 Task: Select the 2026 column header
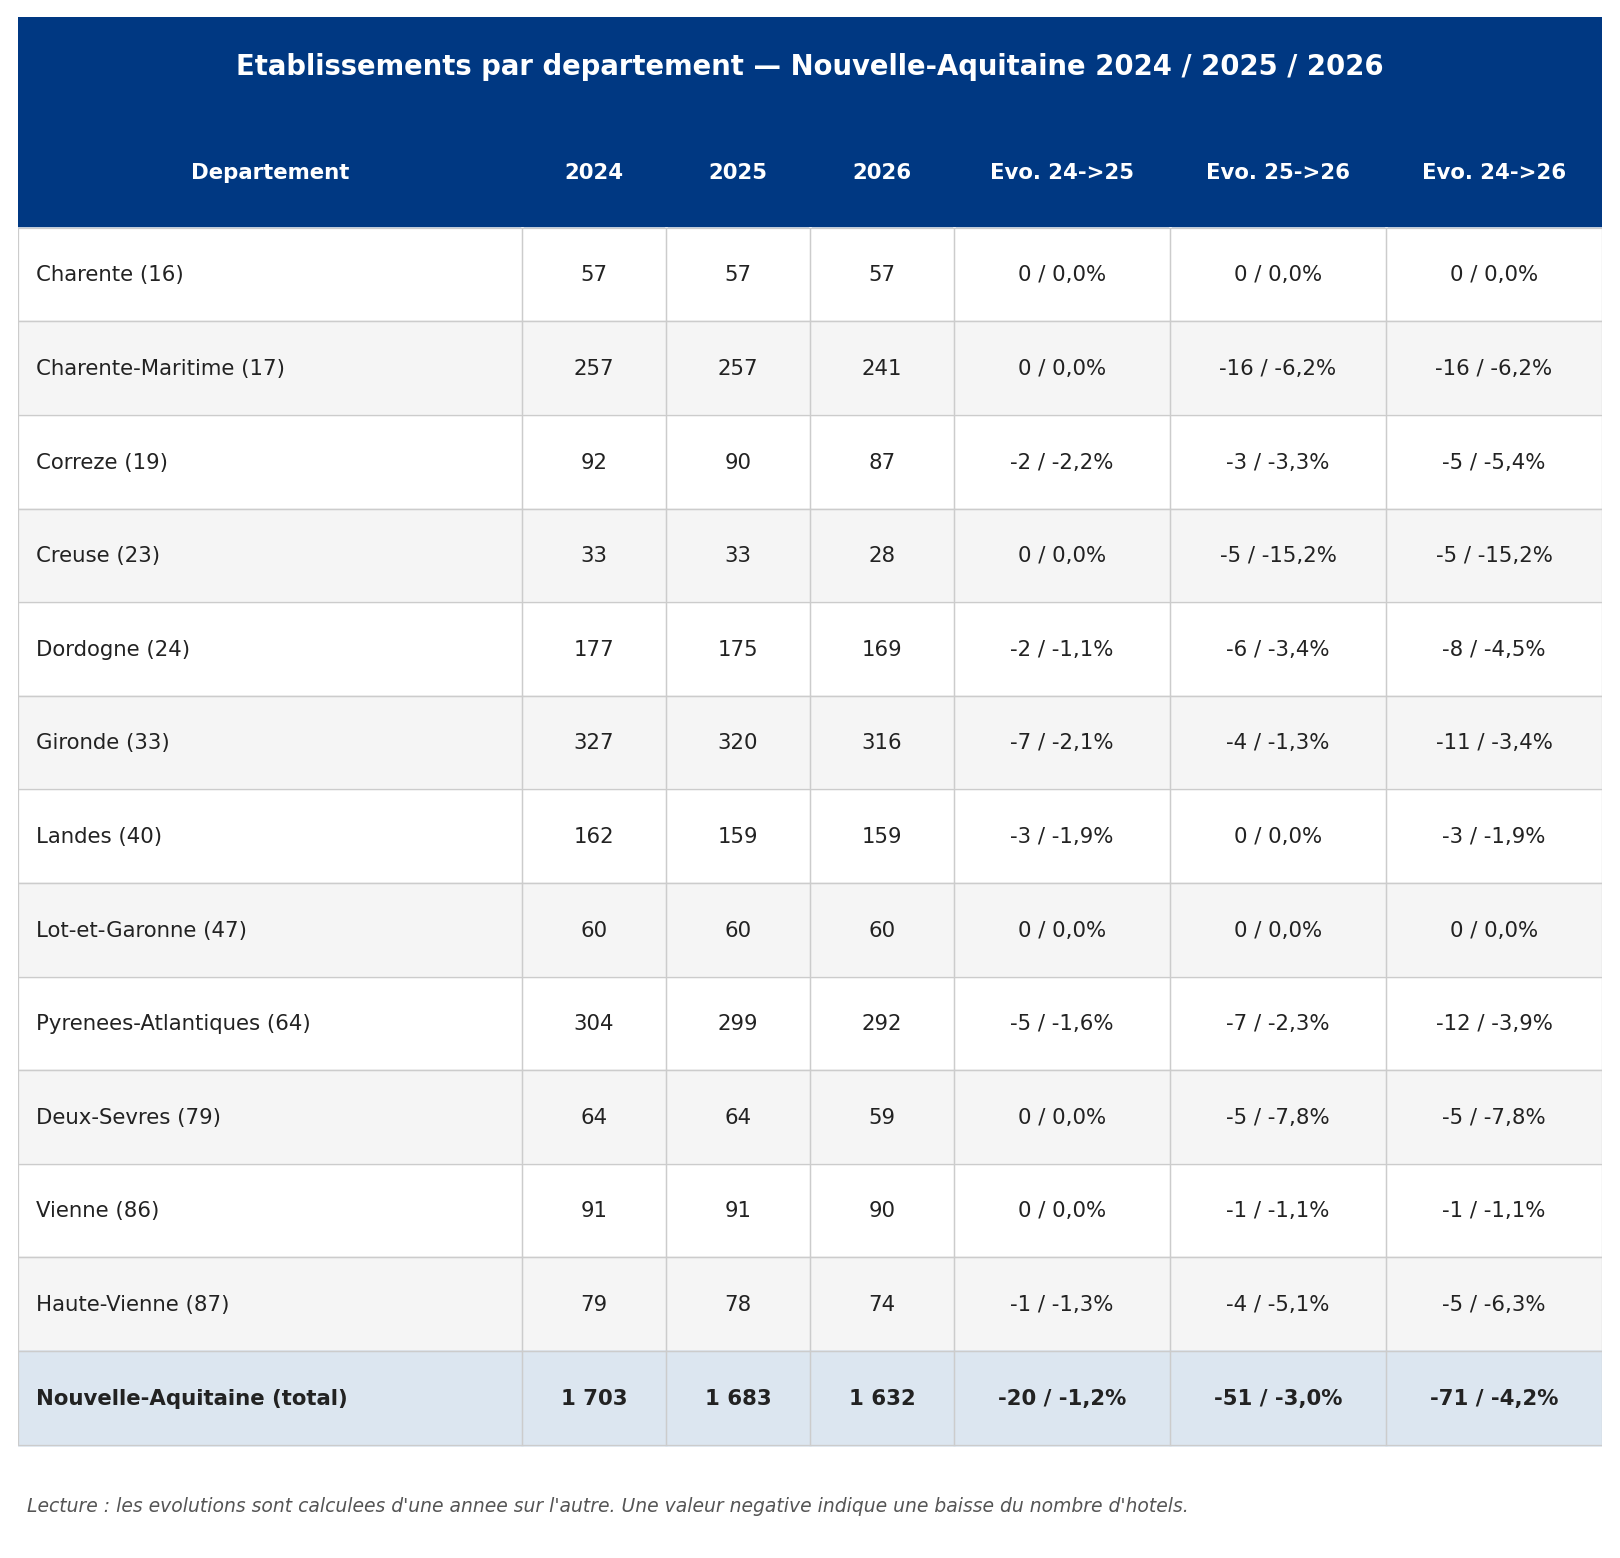882,172
